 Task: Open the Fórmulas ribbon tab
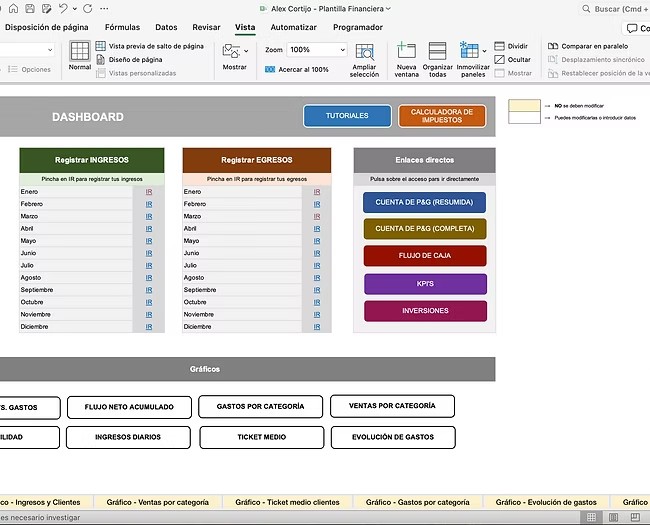tap(122, 27)
